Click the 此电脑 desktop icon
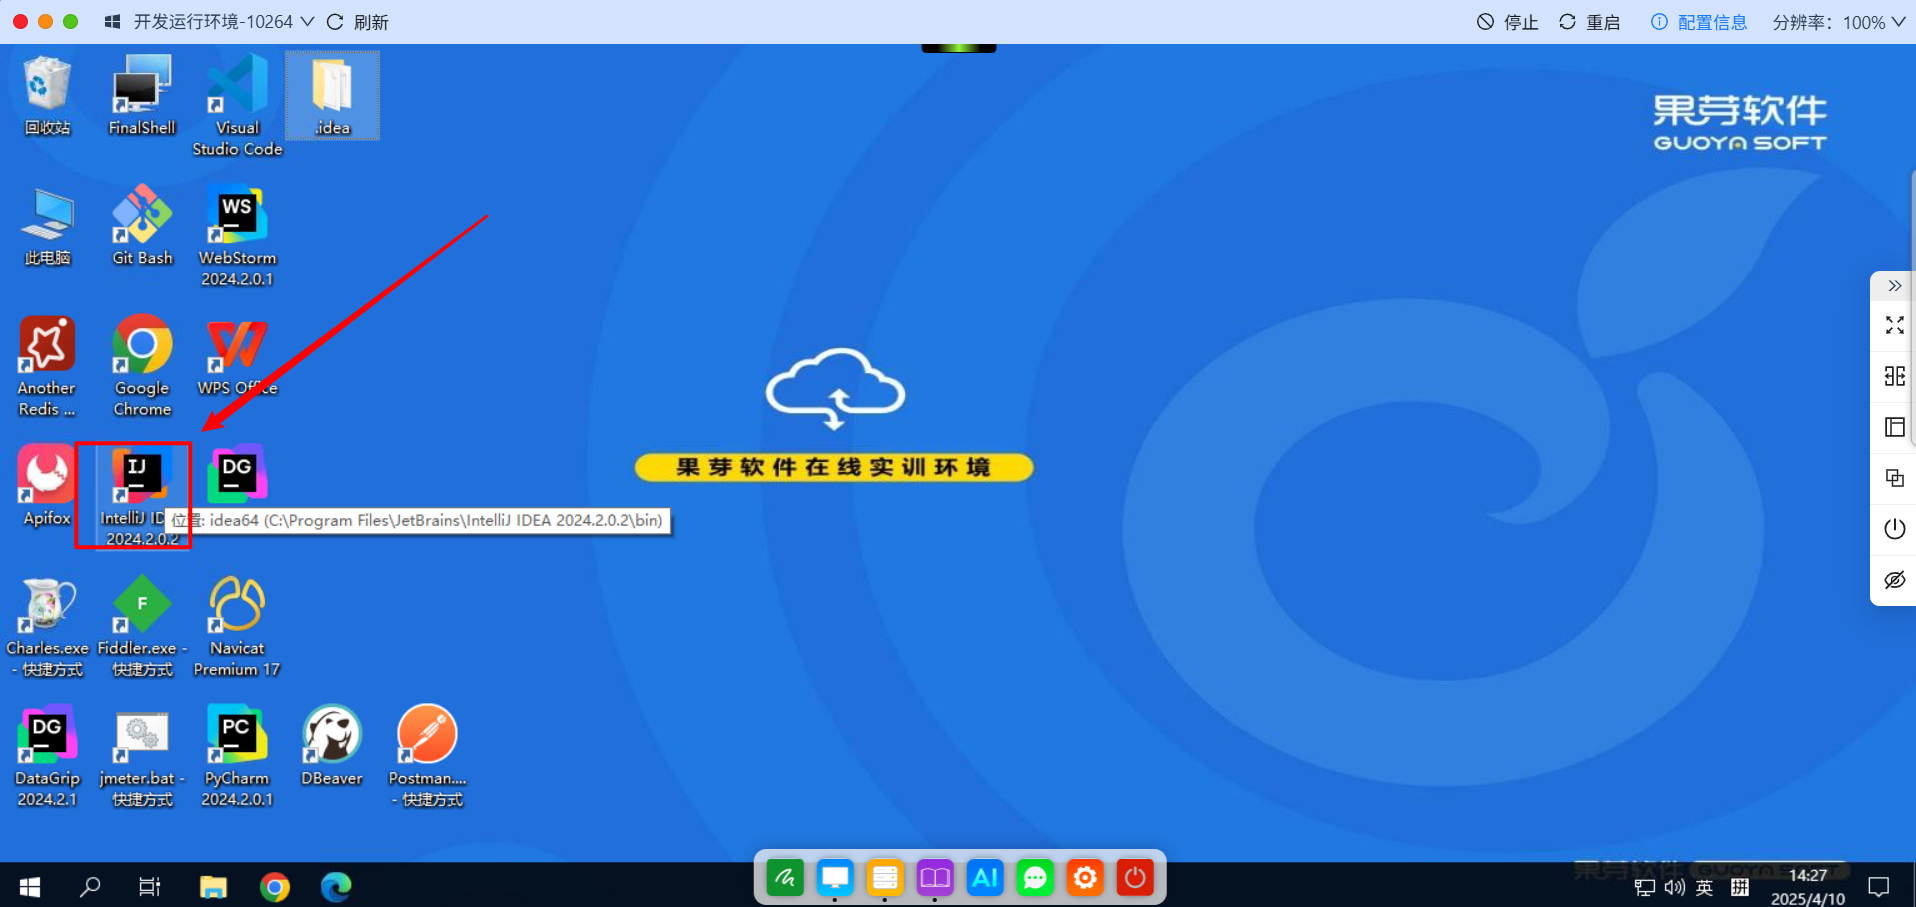Viewport: 1916px width, 907px height. [47, 226]
